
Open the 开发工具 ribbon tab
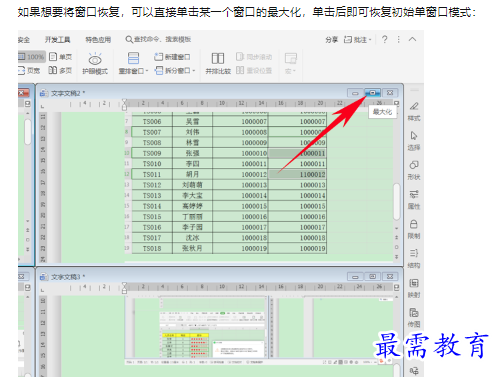click(57, 40)
